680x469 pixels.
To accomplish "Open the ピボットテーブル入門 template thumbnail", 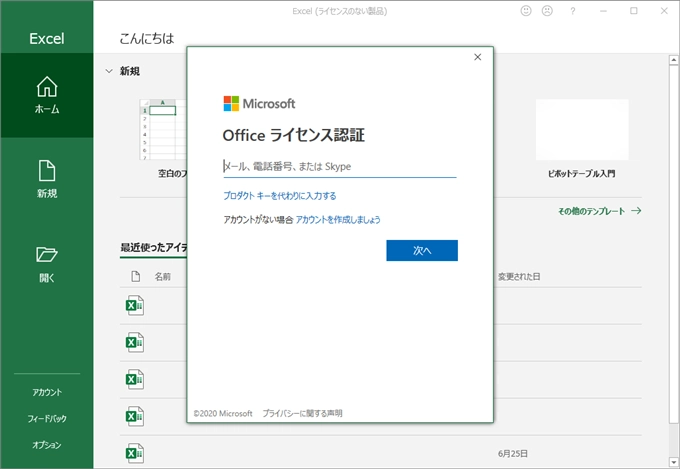I will (x=582, y=130).
